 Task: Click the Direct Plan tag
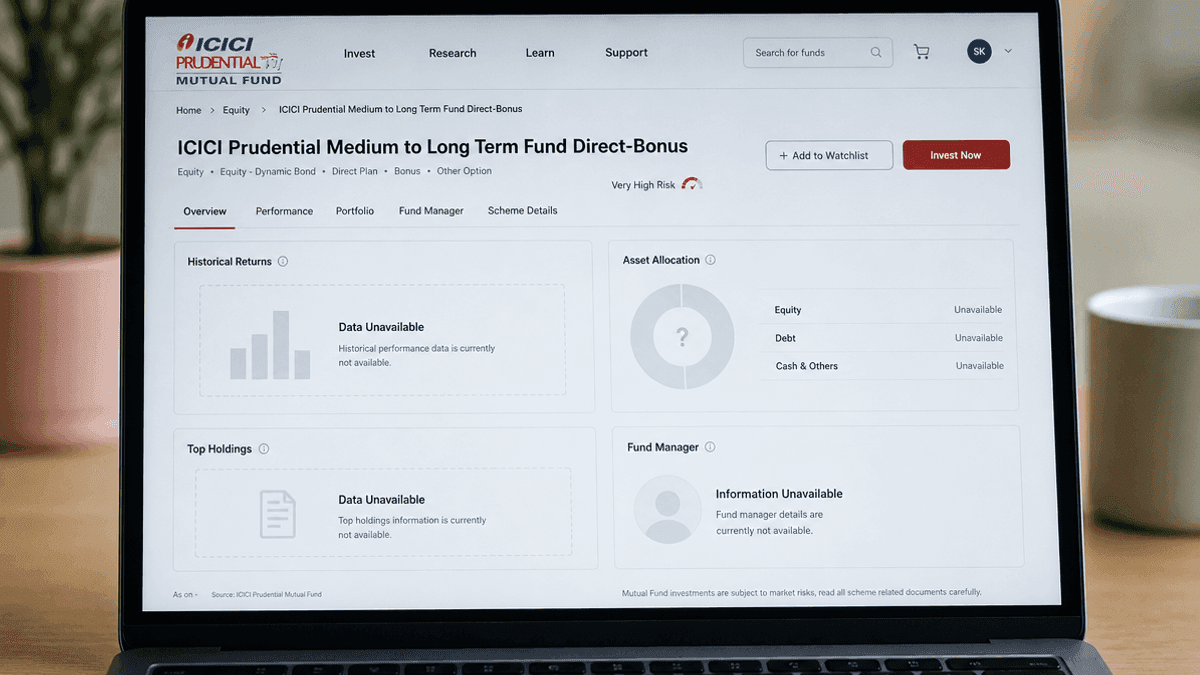[355, 172]
